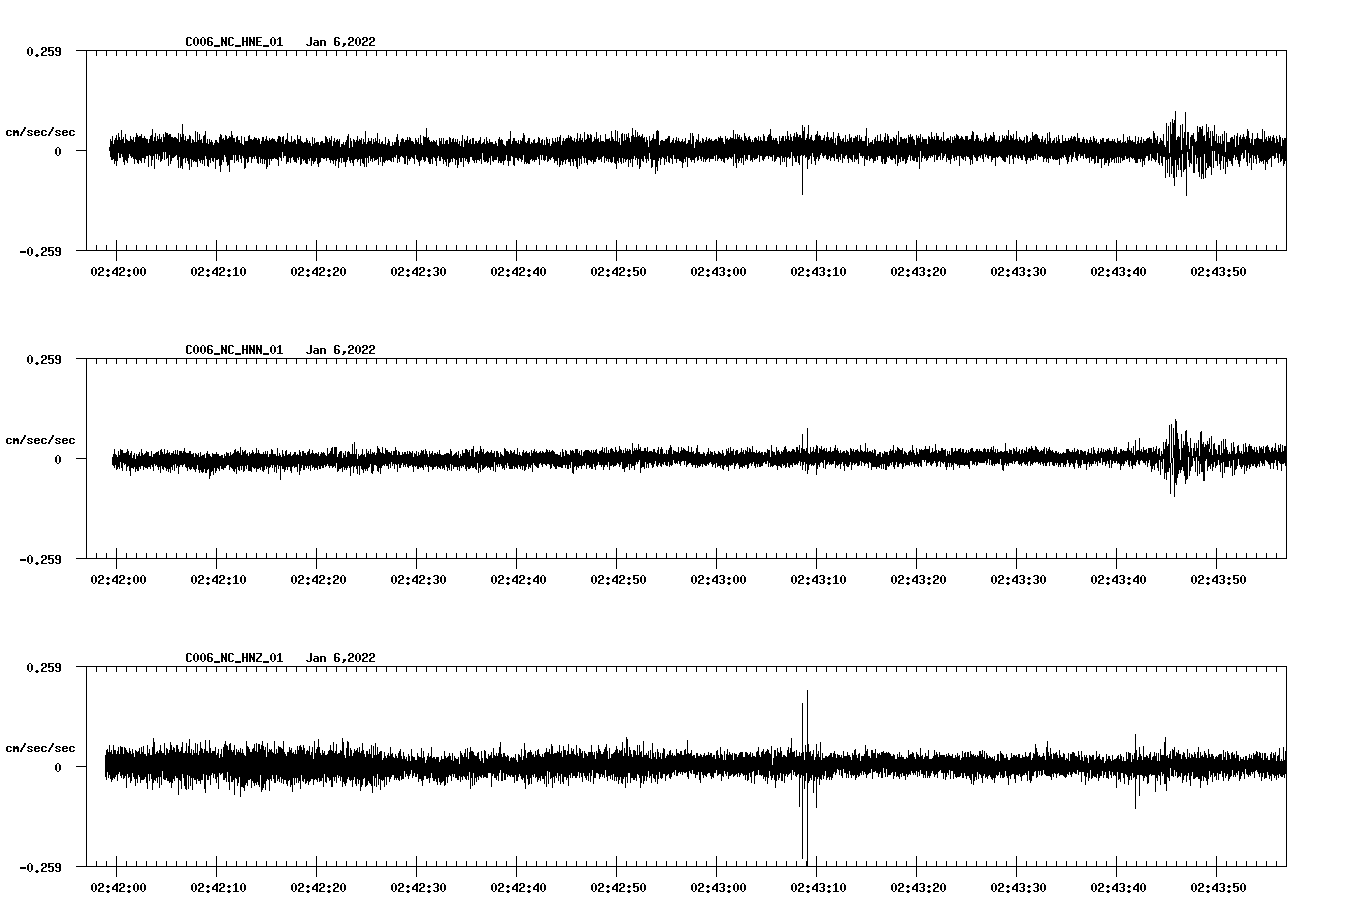The width and height of the screenshot is (1358, 924).
Task: Click the 02:43:50 tick label under HNE plot
Action: pos(1218,271)
